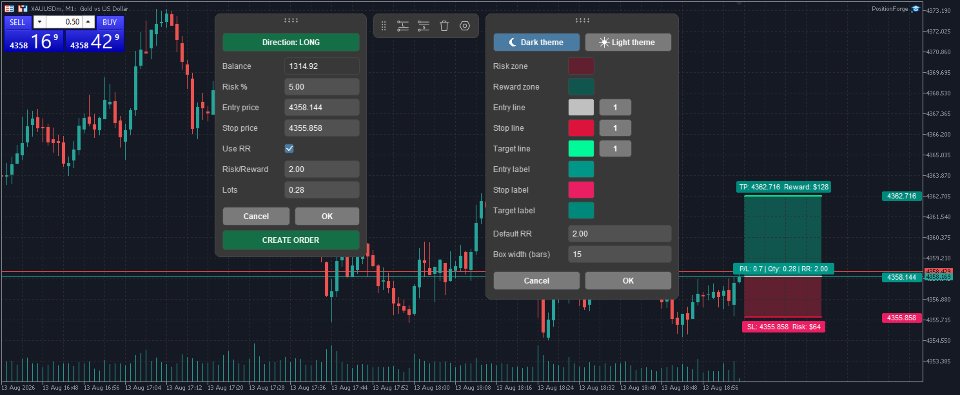Click the Balance field showing 1314.92
Viewport: 960px width, 395px height.
tap(322, 66)
